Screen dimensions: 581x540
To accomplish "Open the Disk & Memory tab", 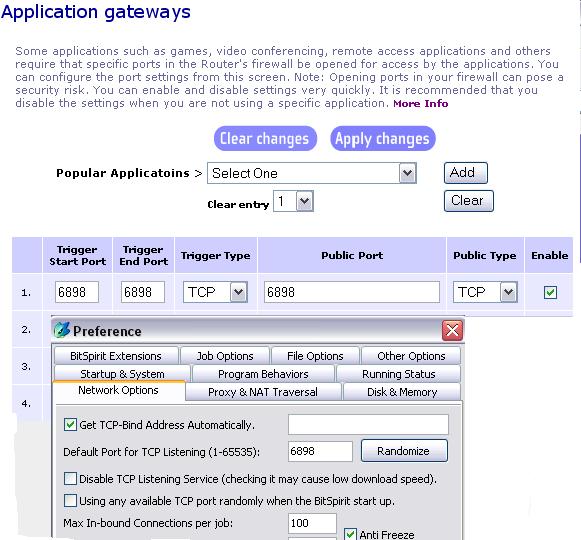I will [x=402, y=392].
